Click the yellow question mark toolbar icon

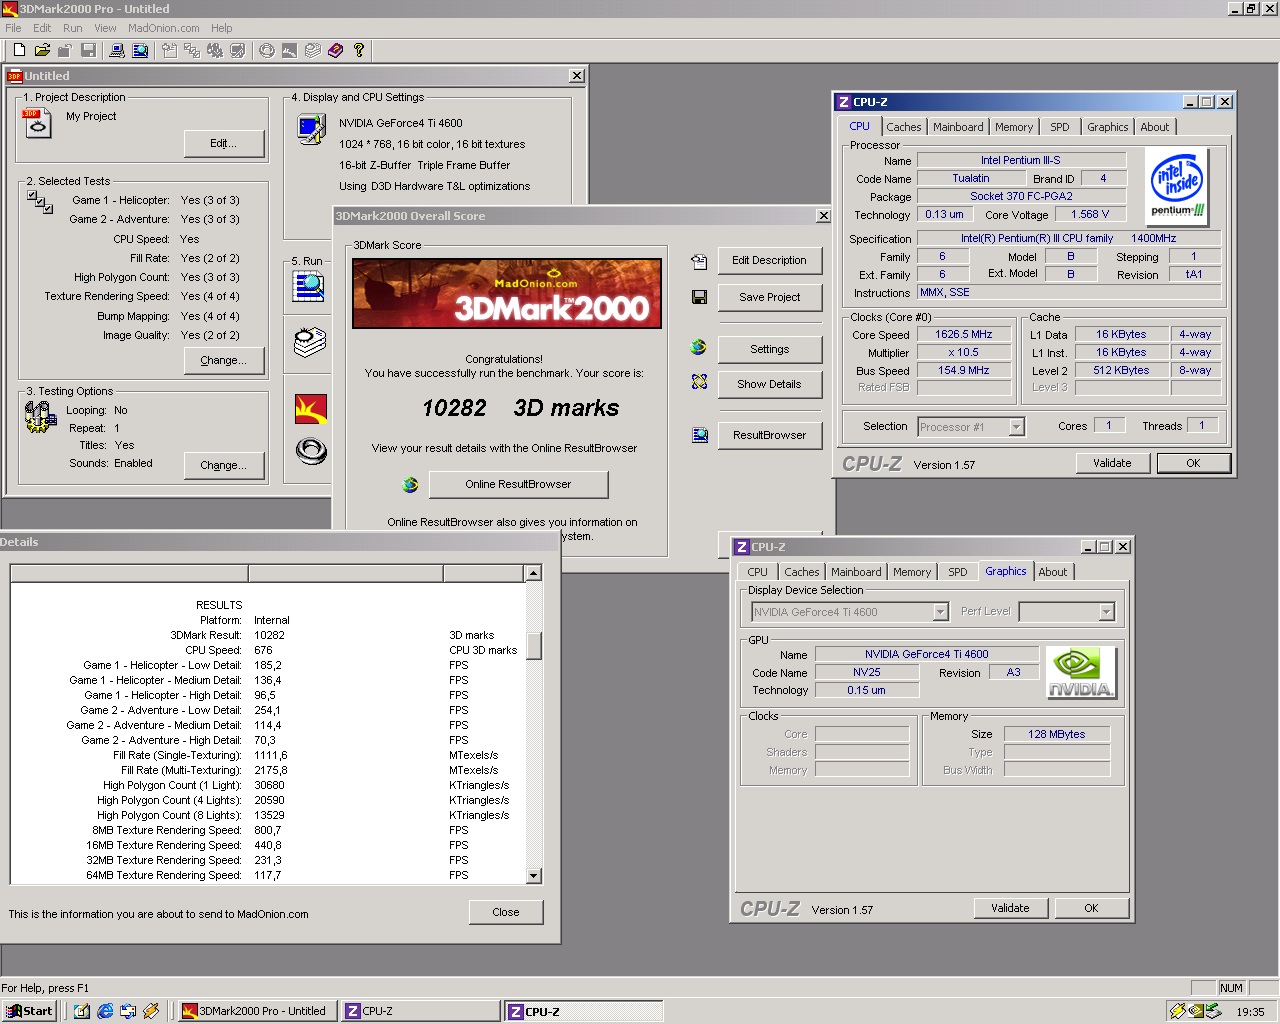[x=359, y=50]
